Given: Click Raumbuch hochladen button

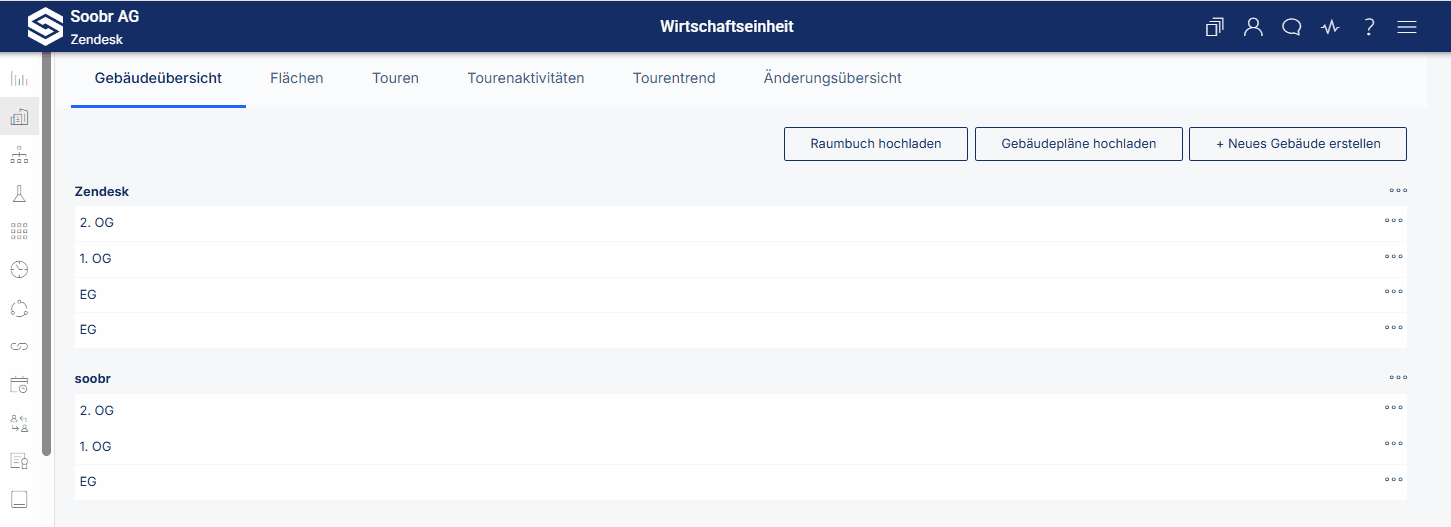Looking at the screenshot, I should click(x=876, y=144).
